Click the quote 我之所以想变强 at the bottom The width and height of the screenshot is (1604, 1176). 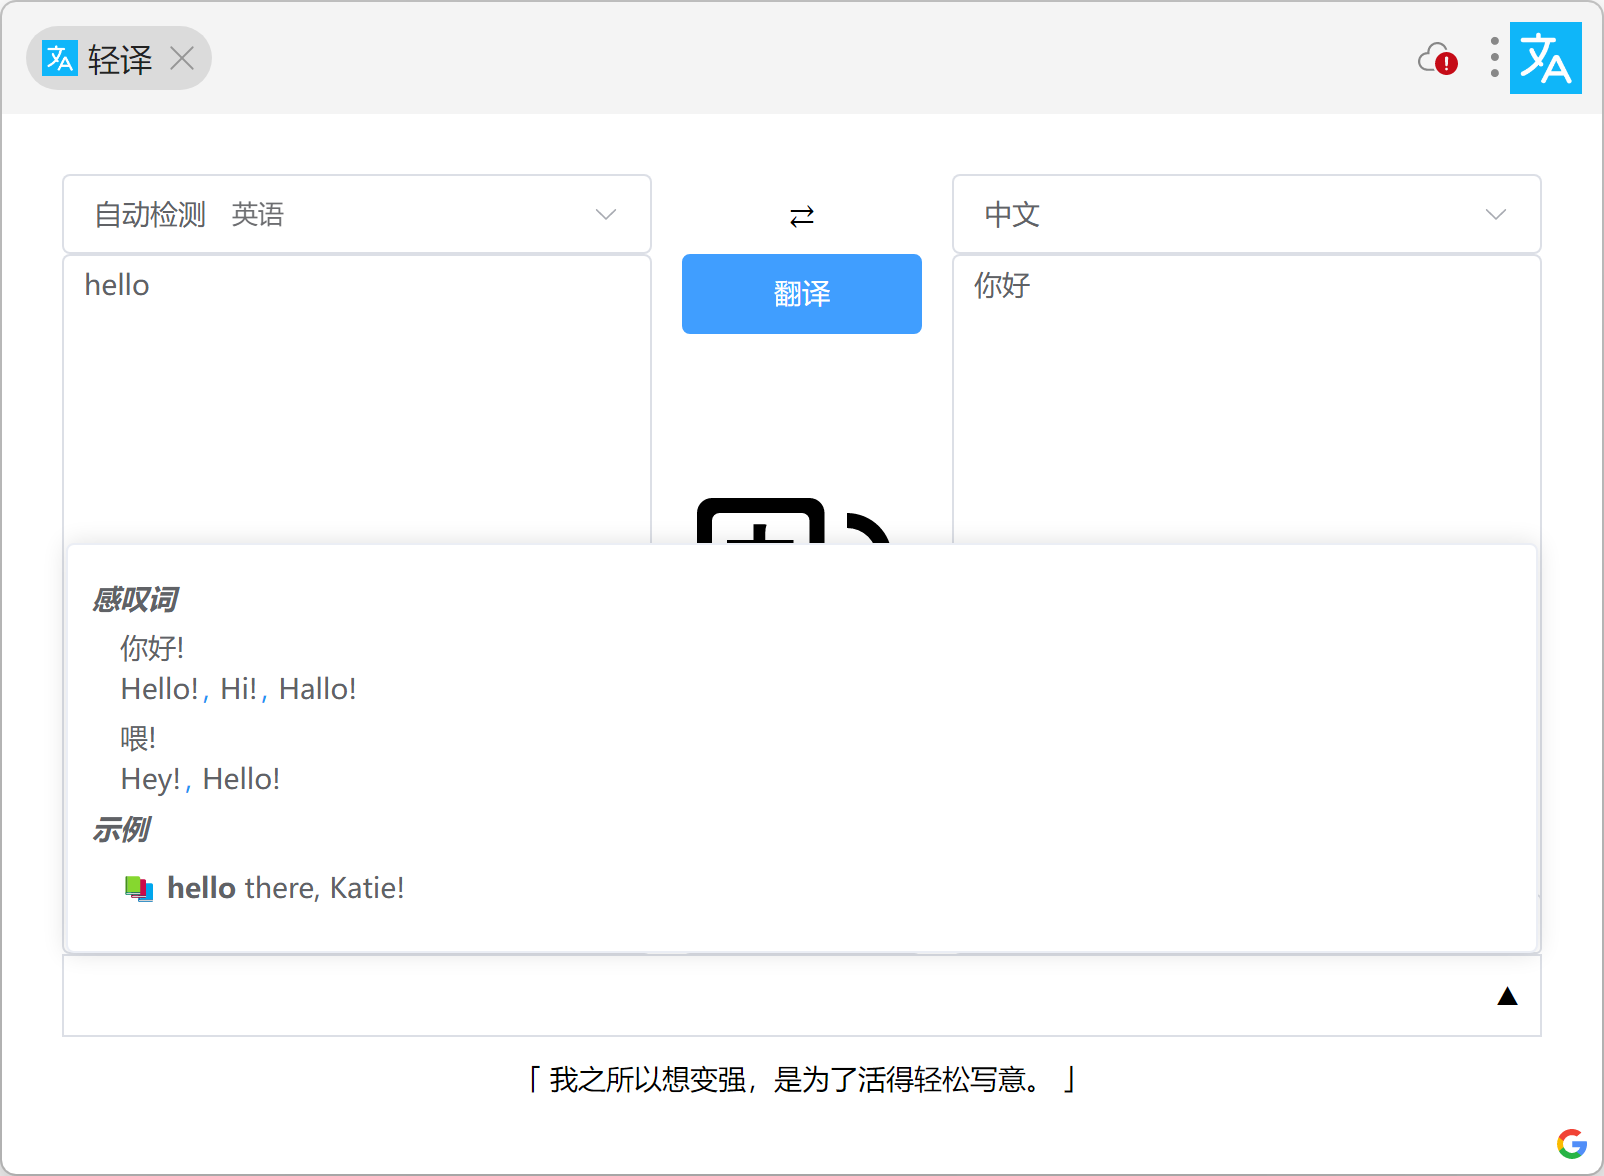(x=802, y=1080)
